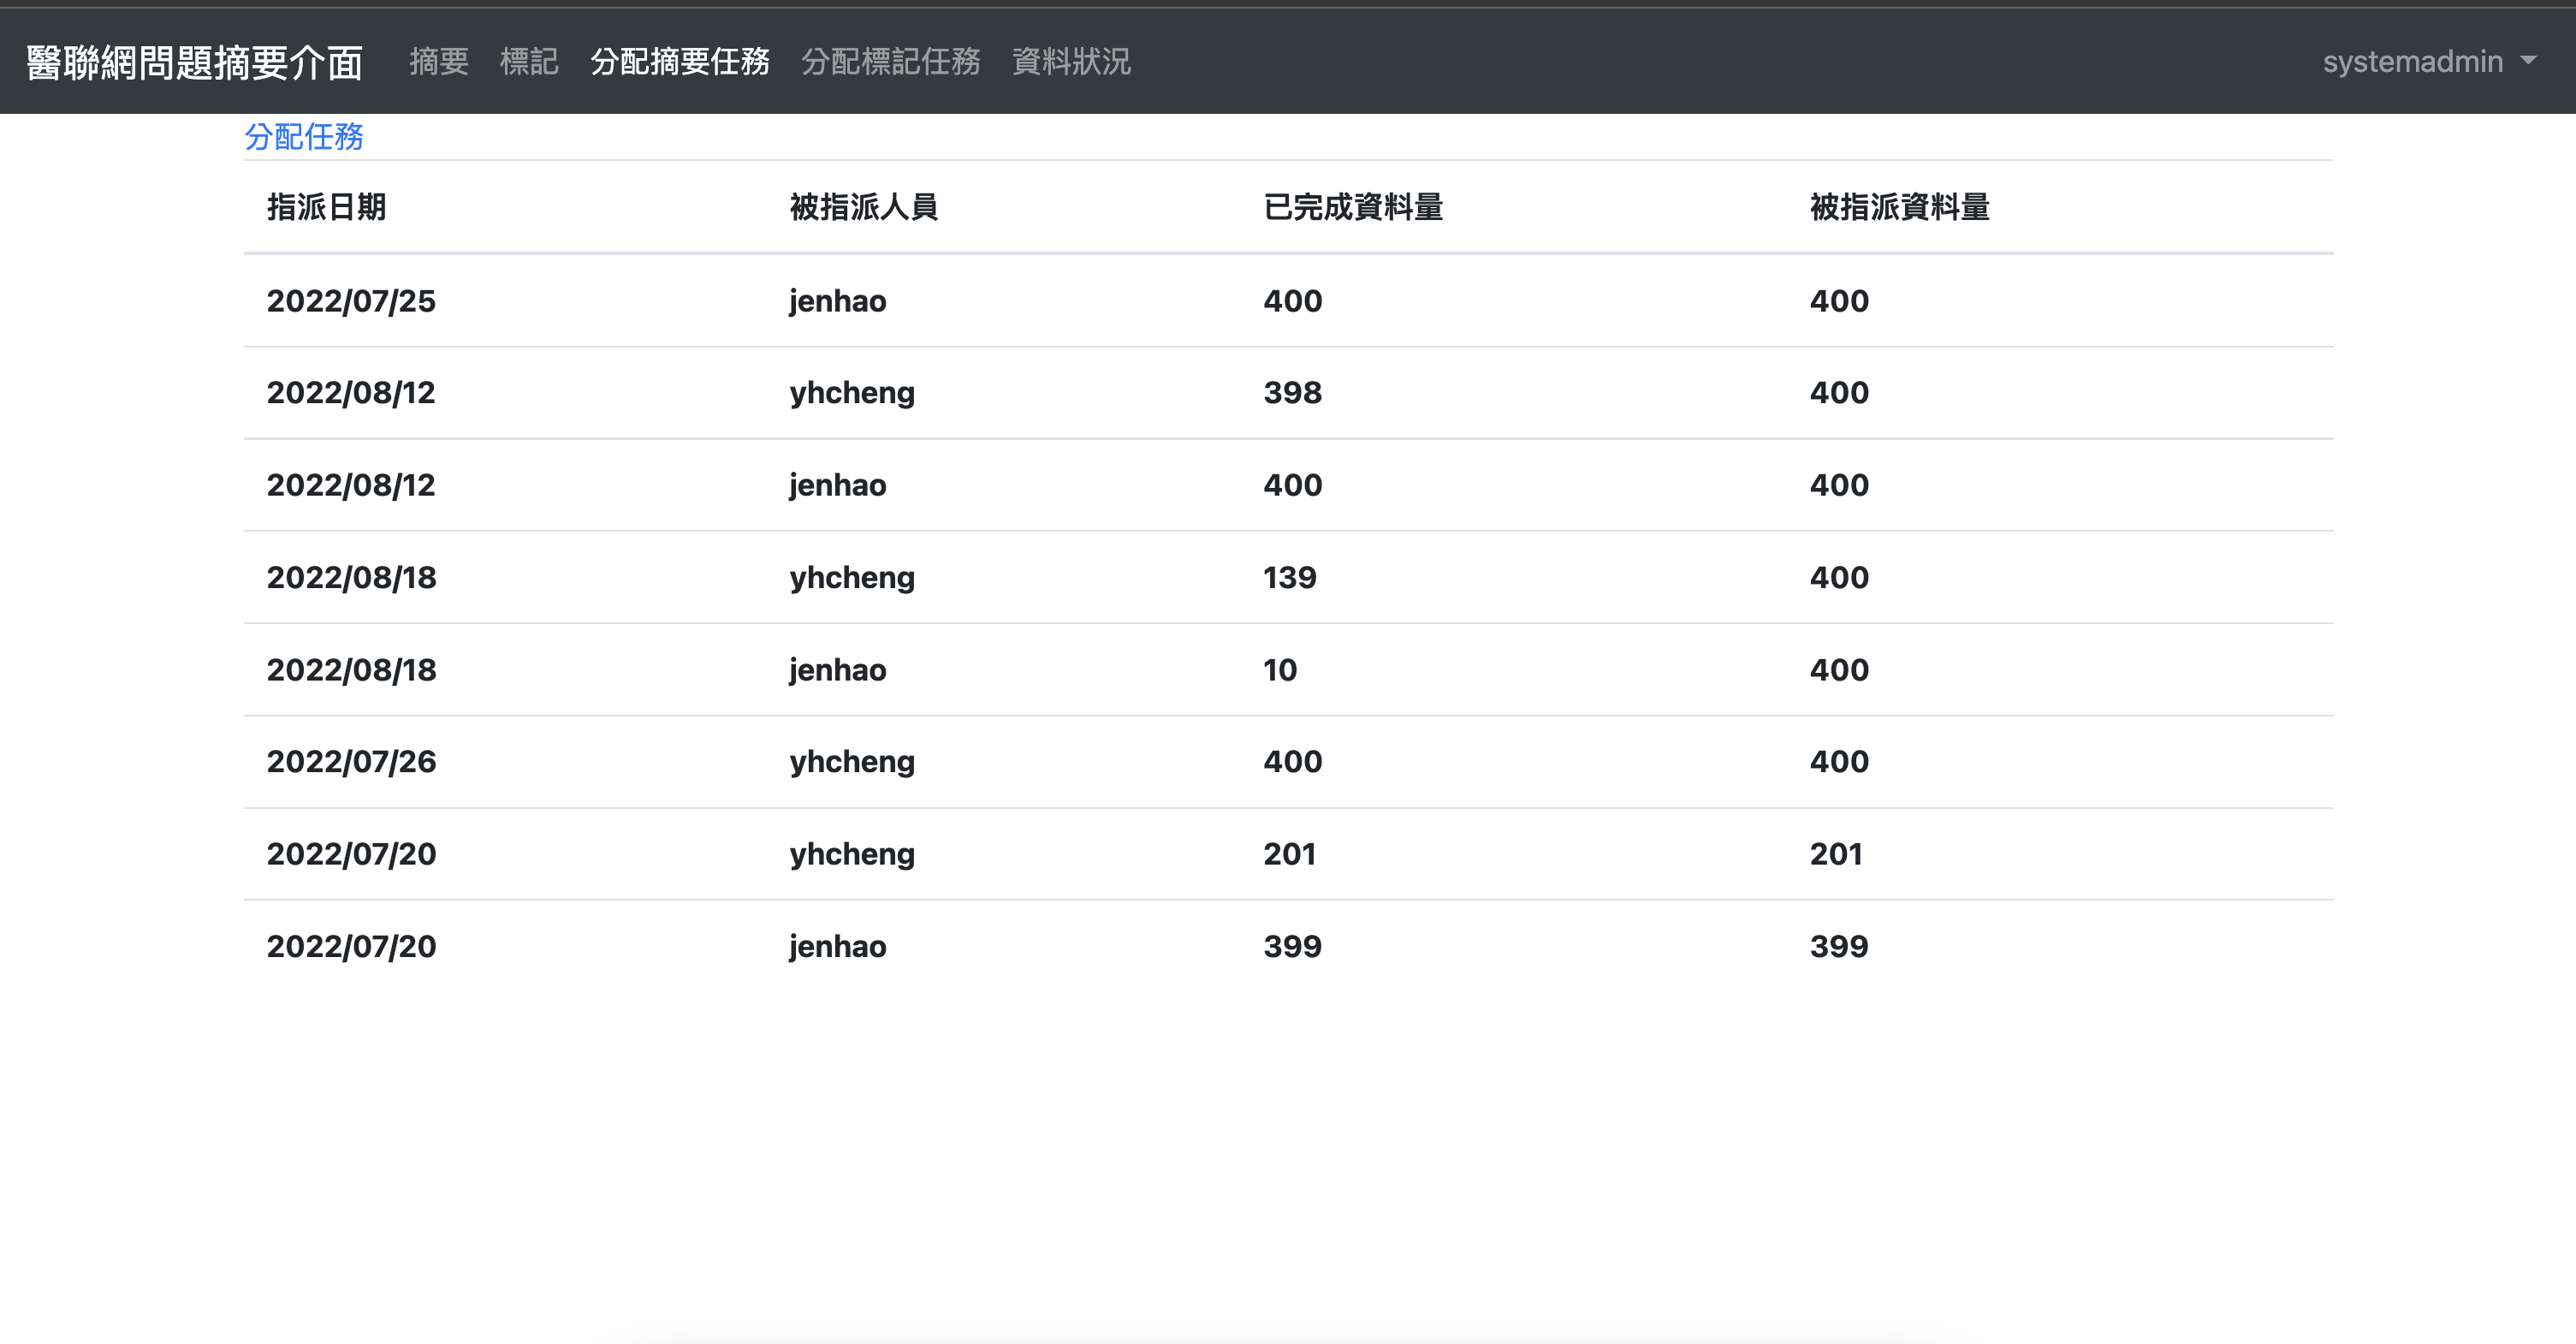Open the systemadmin user dropdown
2576x1344 pixels.
(2412, 62)
